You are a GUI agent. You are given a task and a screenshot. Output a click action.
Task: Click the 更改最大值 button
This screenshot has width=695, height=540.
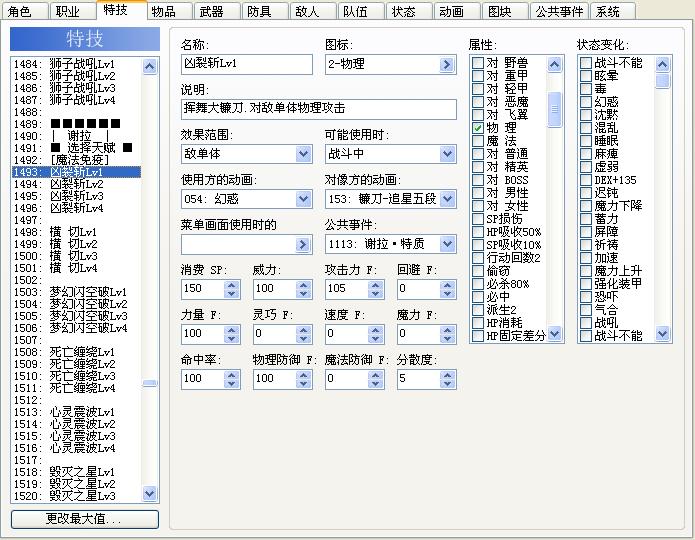(85, 519)
